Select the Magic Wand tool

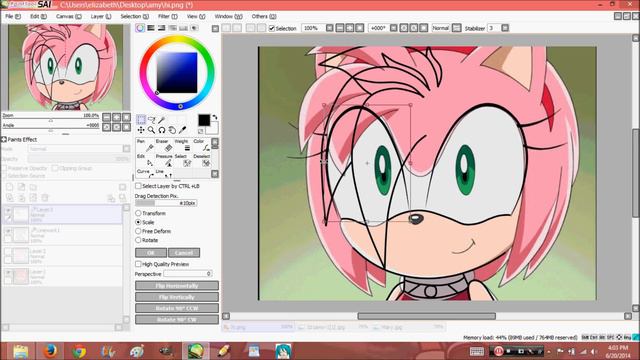(162, 119)
